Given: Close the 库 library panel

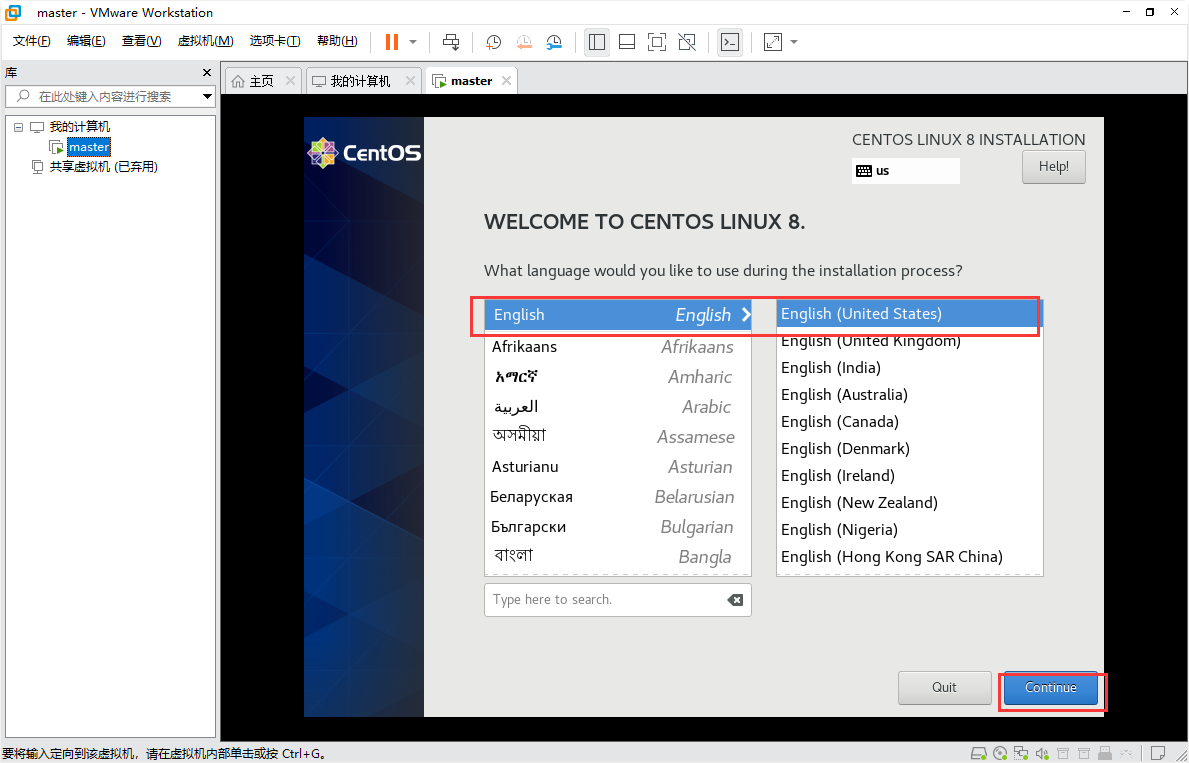Looking at the screenshot, I should pyautogui.click(x=207, y=73).
